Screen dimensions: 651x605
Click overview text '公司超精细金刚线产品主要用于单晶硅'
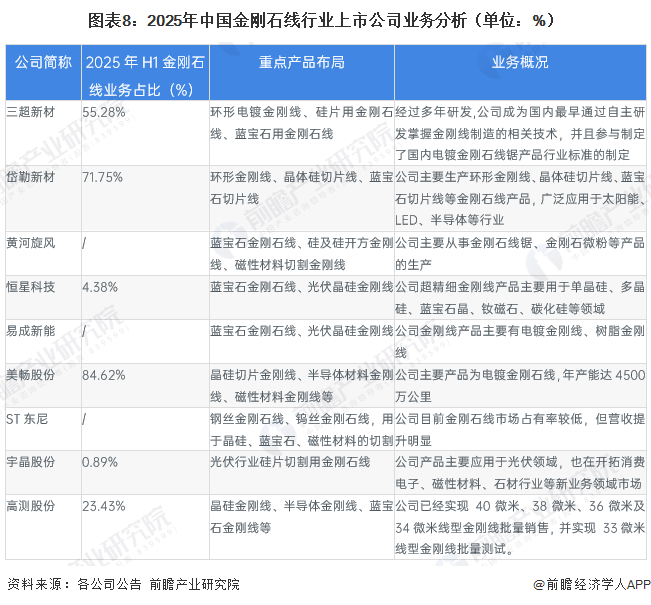[x=504, y=287]
